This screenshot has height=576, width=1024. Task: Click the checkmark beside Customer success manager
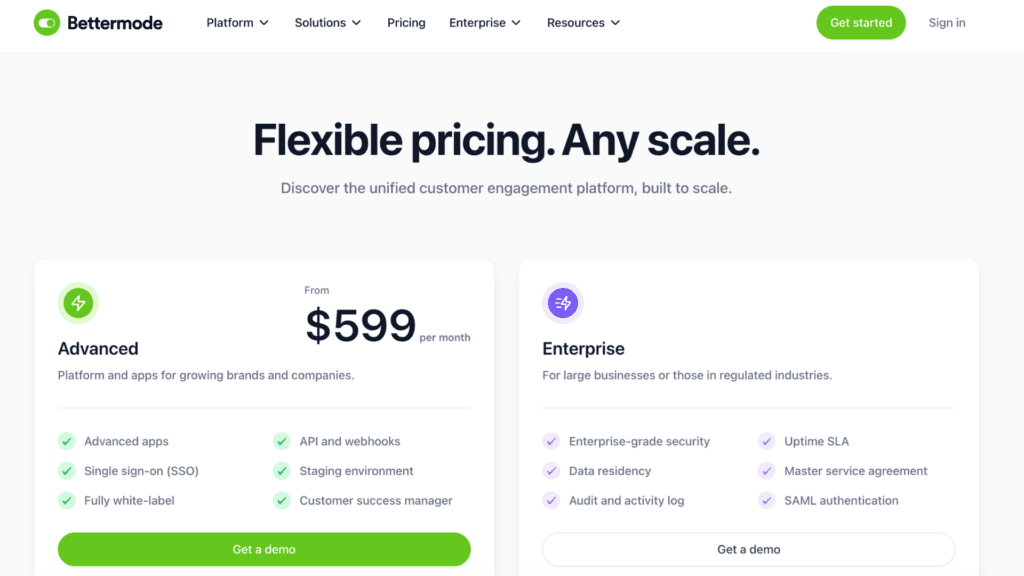point(282,501)
